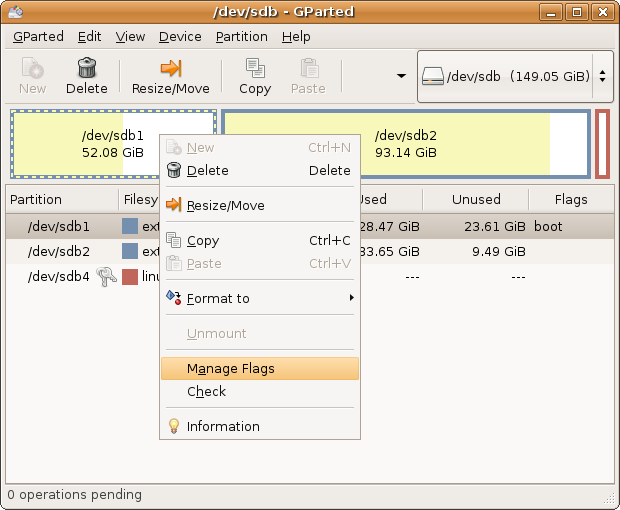
Task: Click the trash icon beside Delete menu entry
Action: coord(174,170)
